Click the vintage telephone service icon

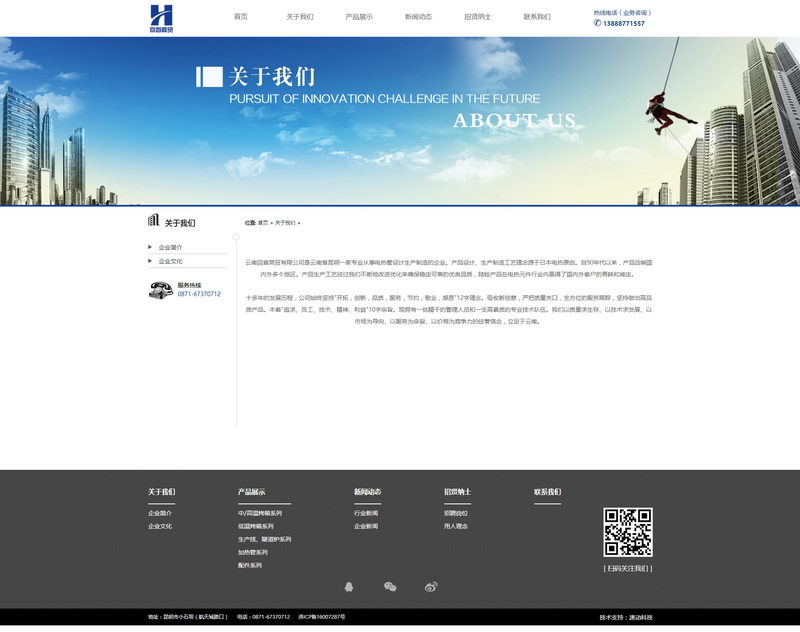[161, 290]
